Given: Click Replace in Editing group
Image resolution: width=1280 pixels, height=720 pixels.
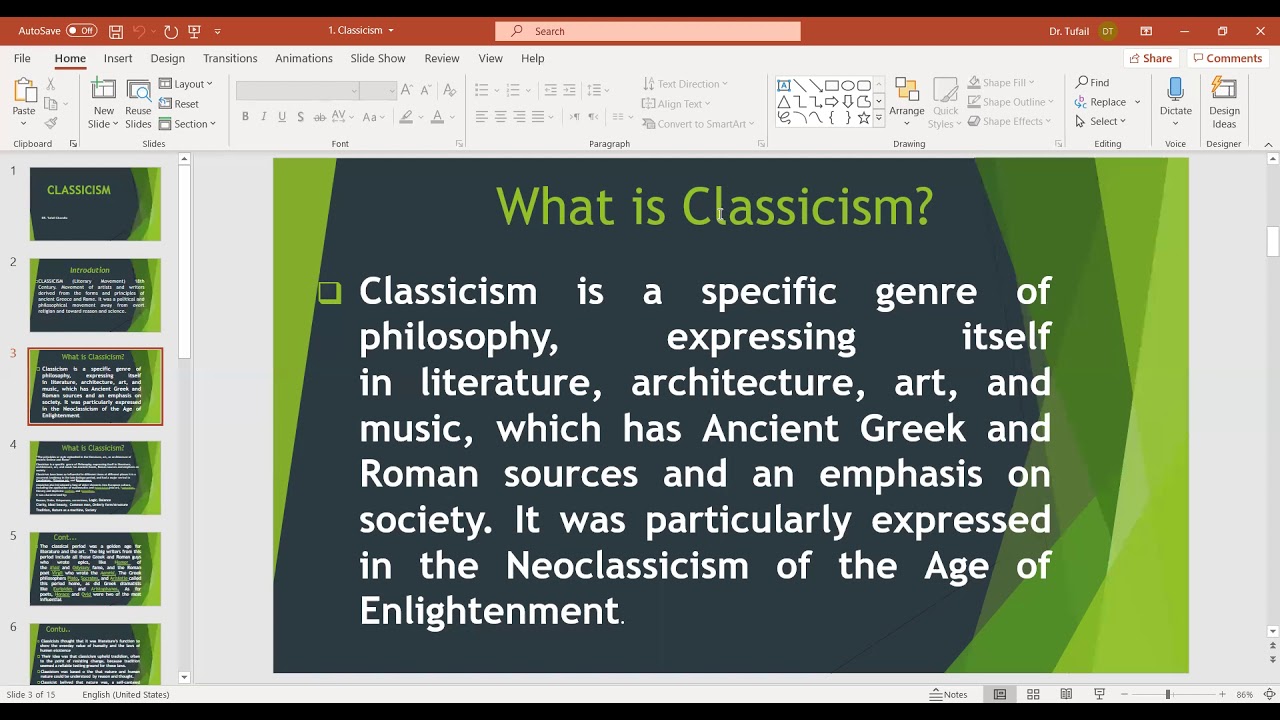Looking at the screenshot, I should tap(1107, 102).
